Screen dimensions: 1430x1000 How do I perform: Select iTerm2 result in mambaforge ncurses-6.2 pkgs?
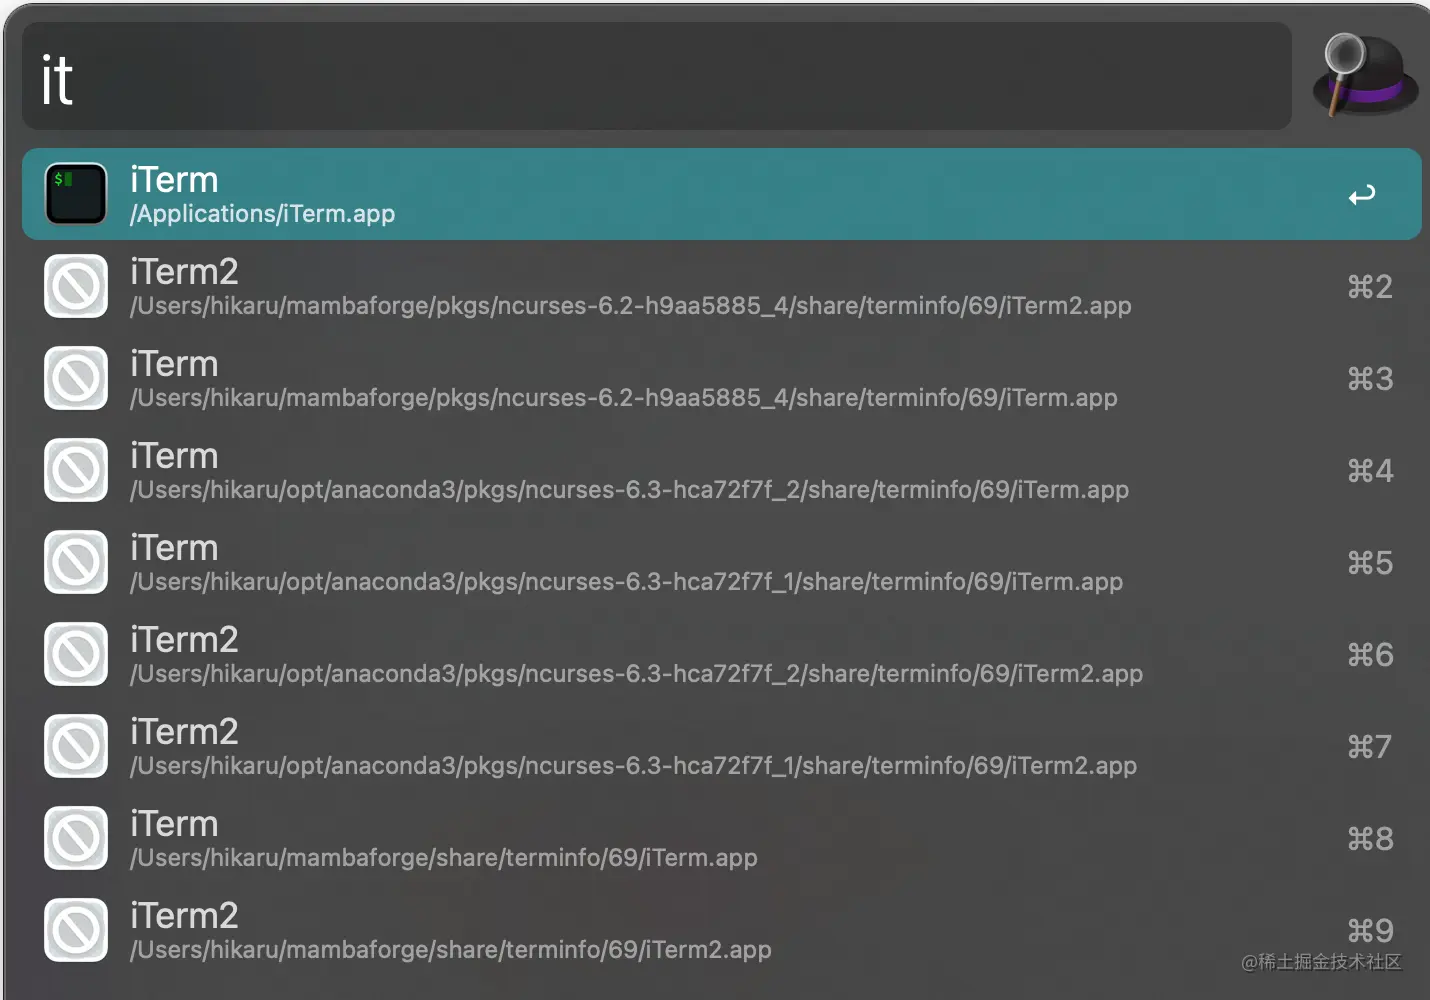tap(721, 286)
